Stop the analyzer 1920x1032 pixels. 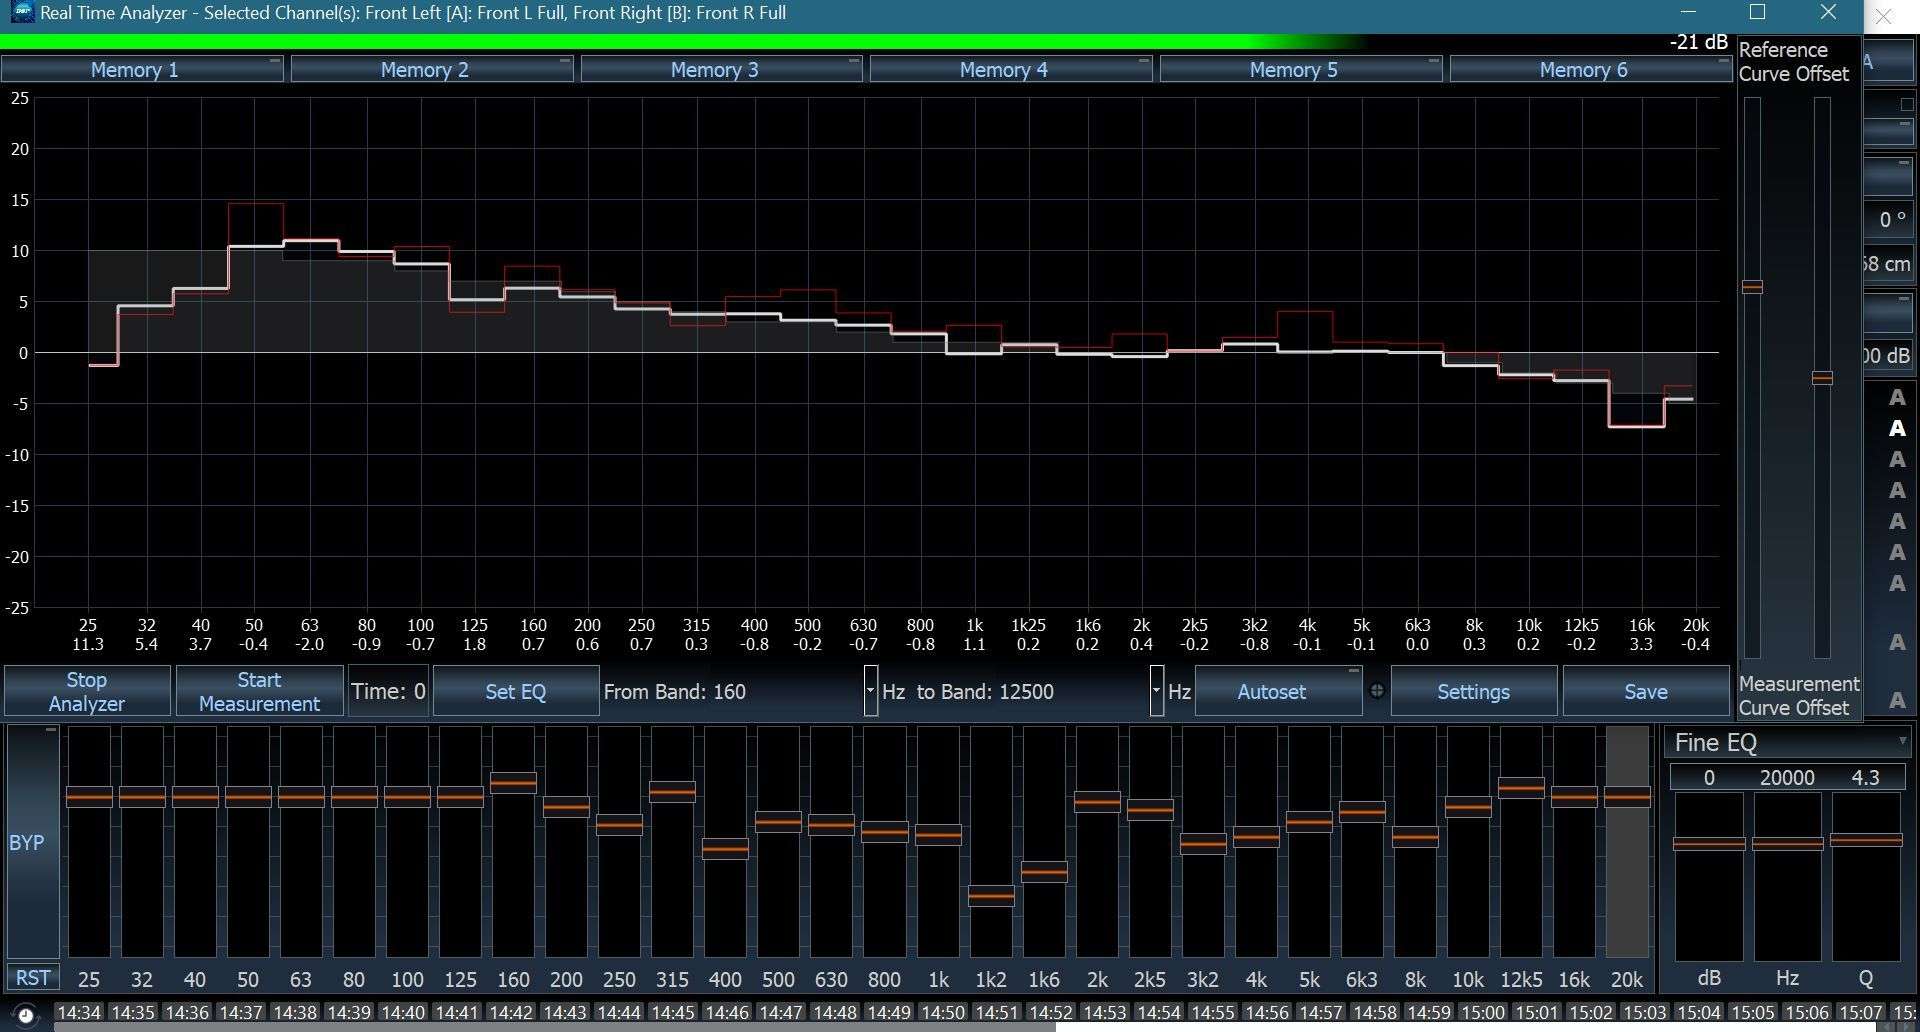(87, 692)
